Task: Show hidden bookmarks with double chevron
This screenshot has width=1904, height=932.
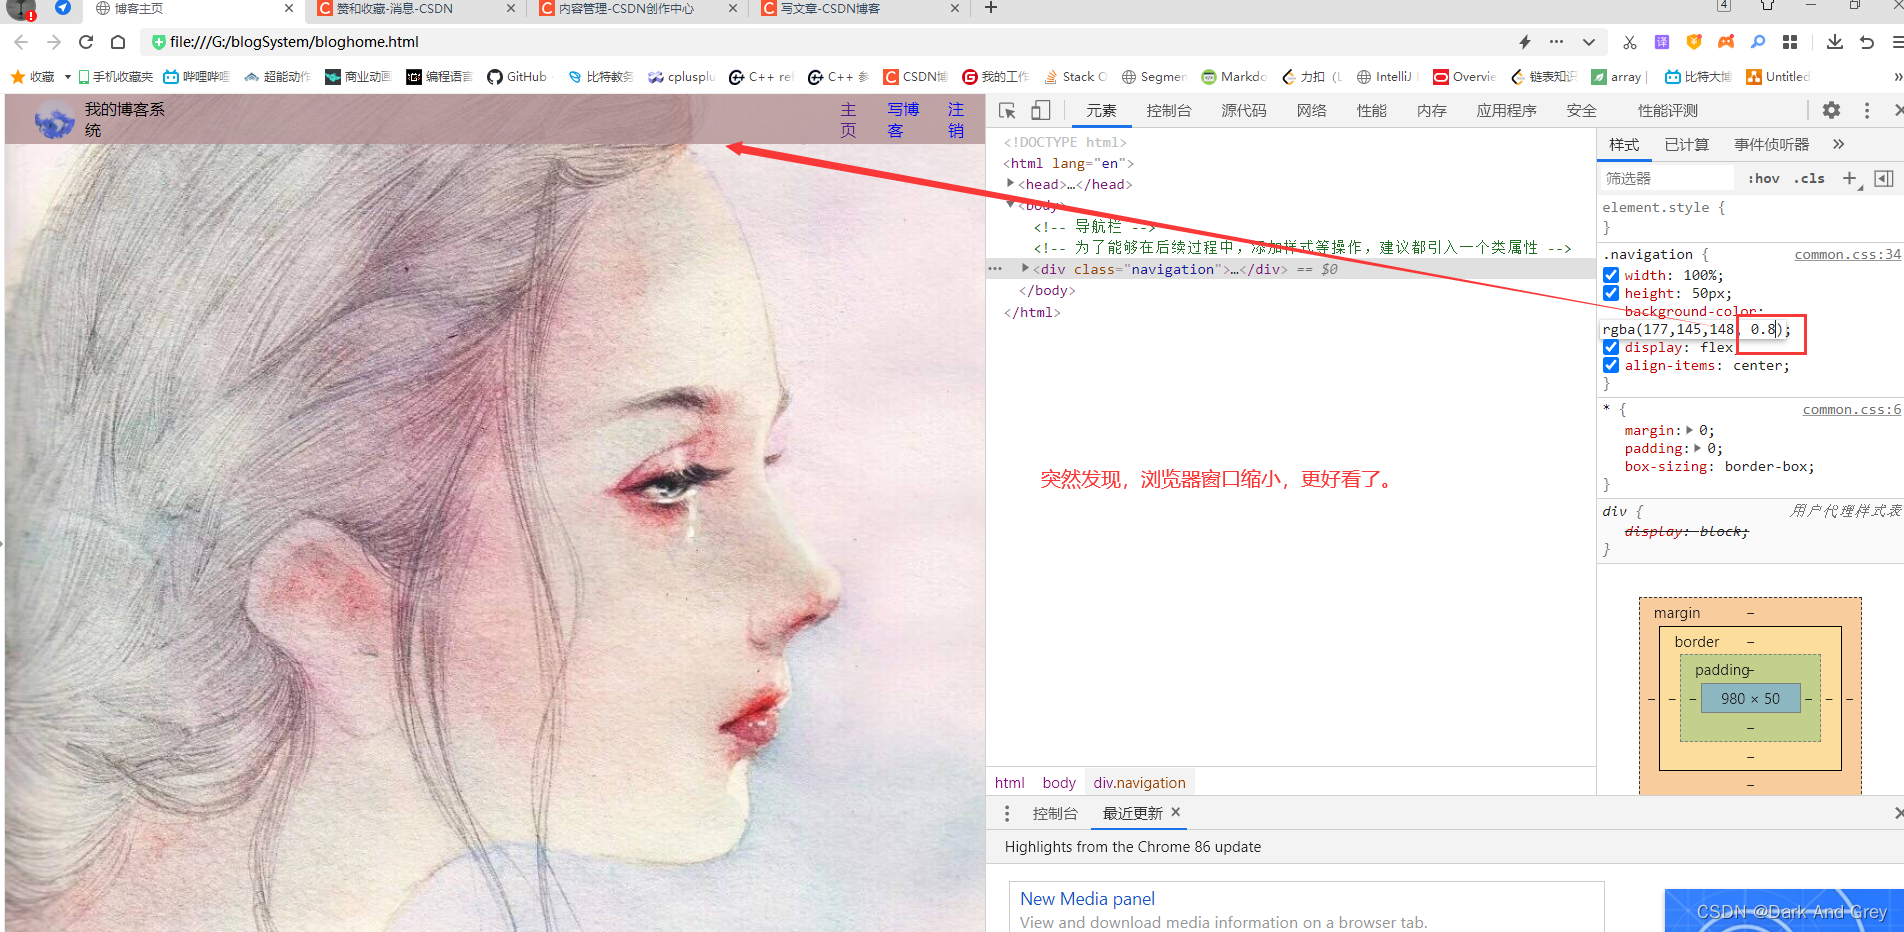Action: pyautogui.click(x=1897, y=76)
